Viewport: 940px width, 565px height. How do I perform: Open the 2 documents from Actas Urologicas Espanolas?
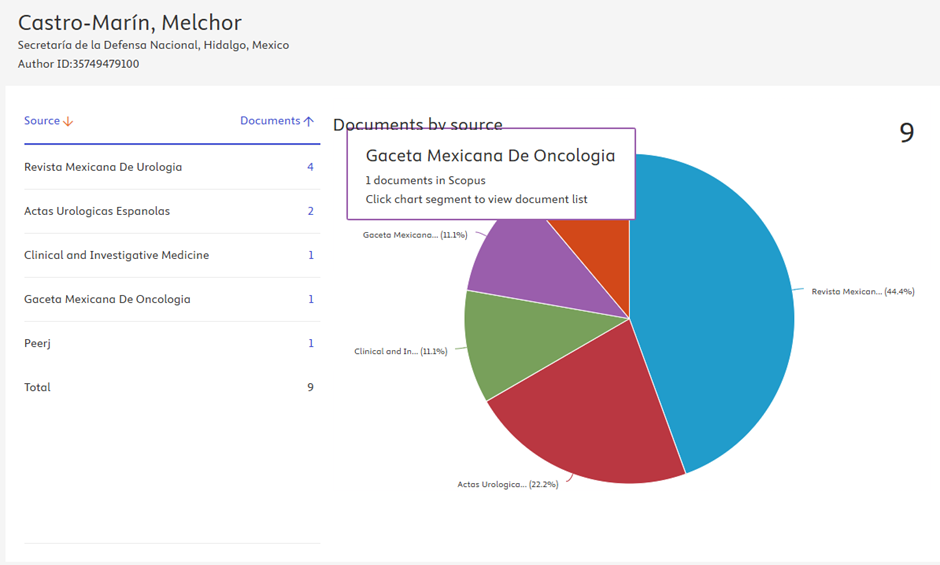(310, 211)
